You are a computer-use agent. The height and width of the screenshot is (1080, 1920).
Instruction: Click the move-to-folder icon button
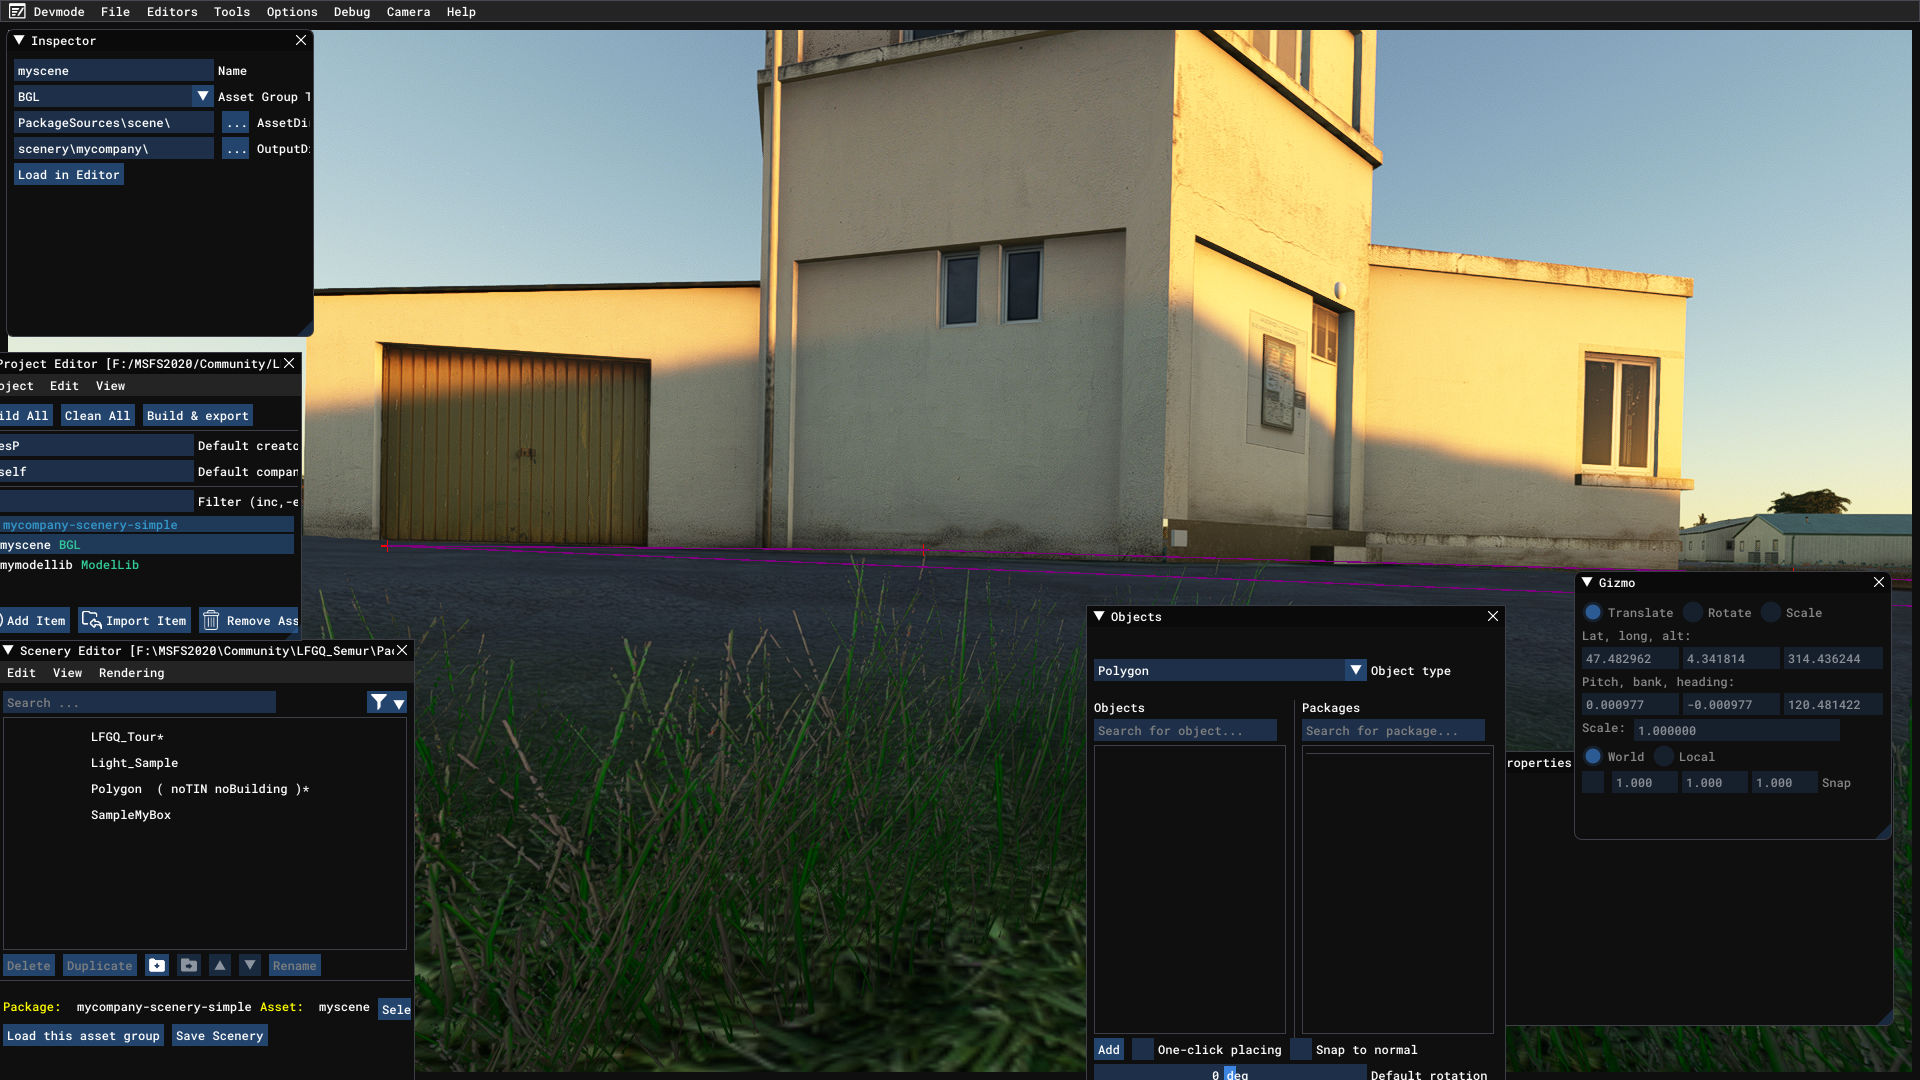click(x=189, y=965)
